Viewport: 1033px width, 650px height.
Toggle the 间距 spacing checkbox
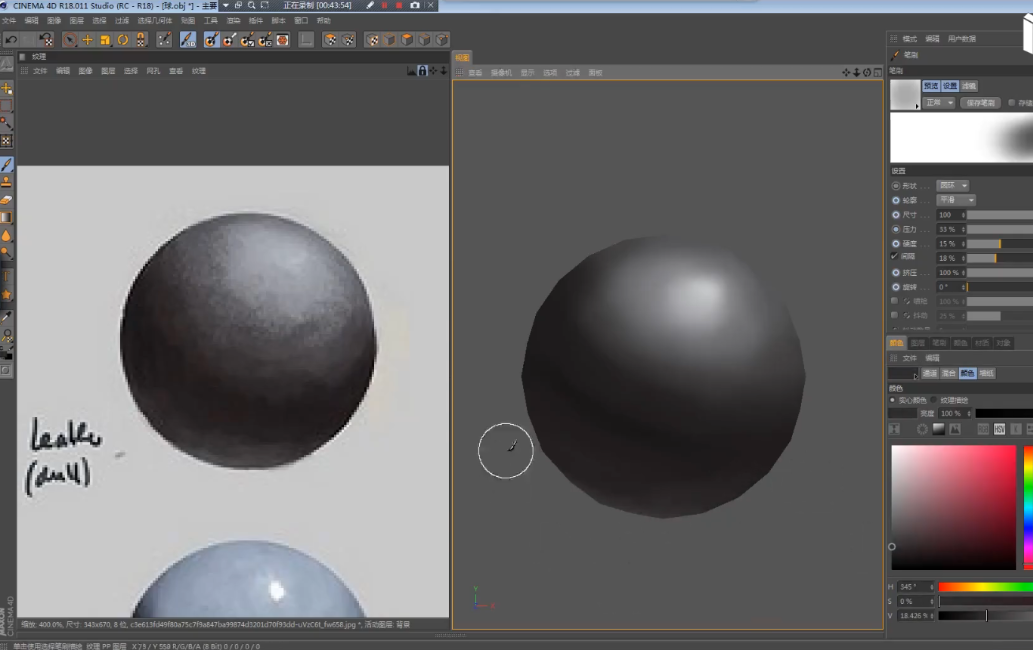point(895,257)
